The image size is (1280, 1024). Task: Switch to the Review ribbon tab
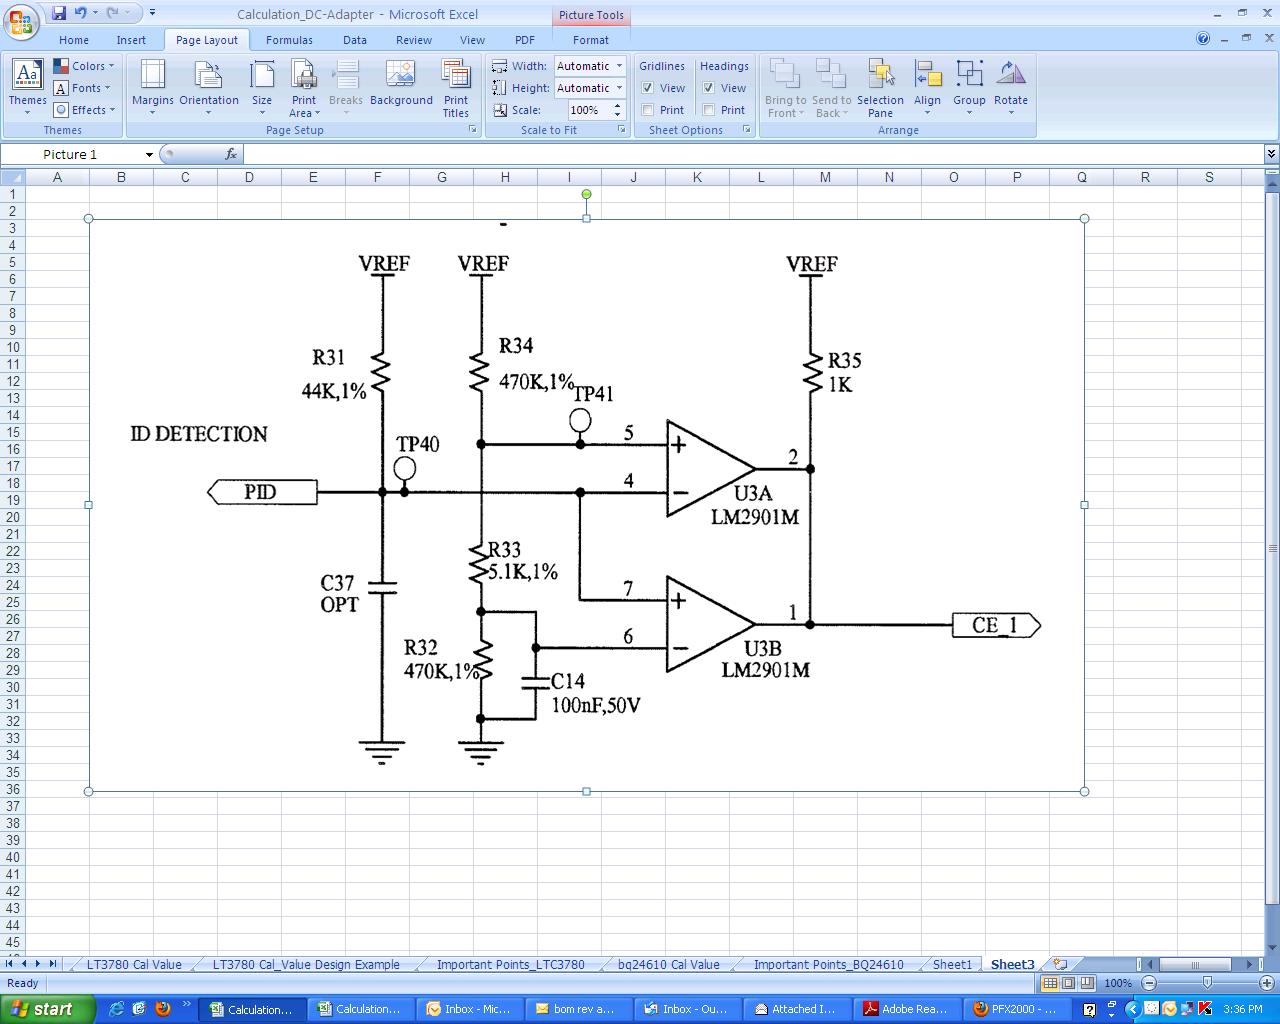coord(414,40)
